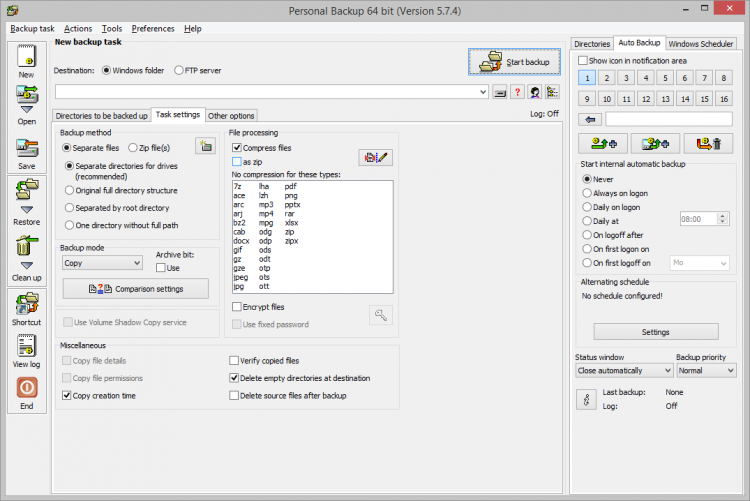Open the Backup mode Copy dropdown
750x501 pixels.
pyautogui.click(x=102, y=263)
